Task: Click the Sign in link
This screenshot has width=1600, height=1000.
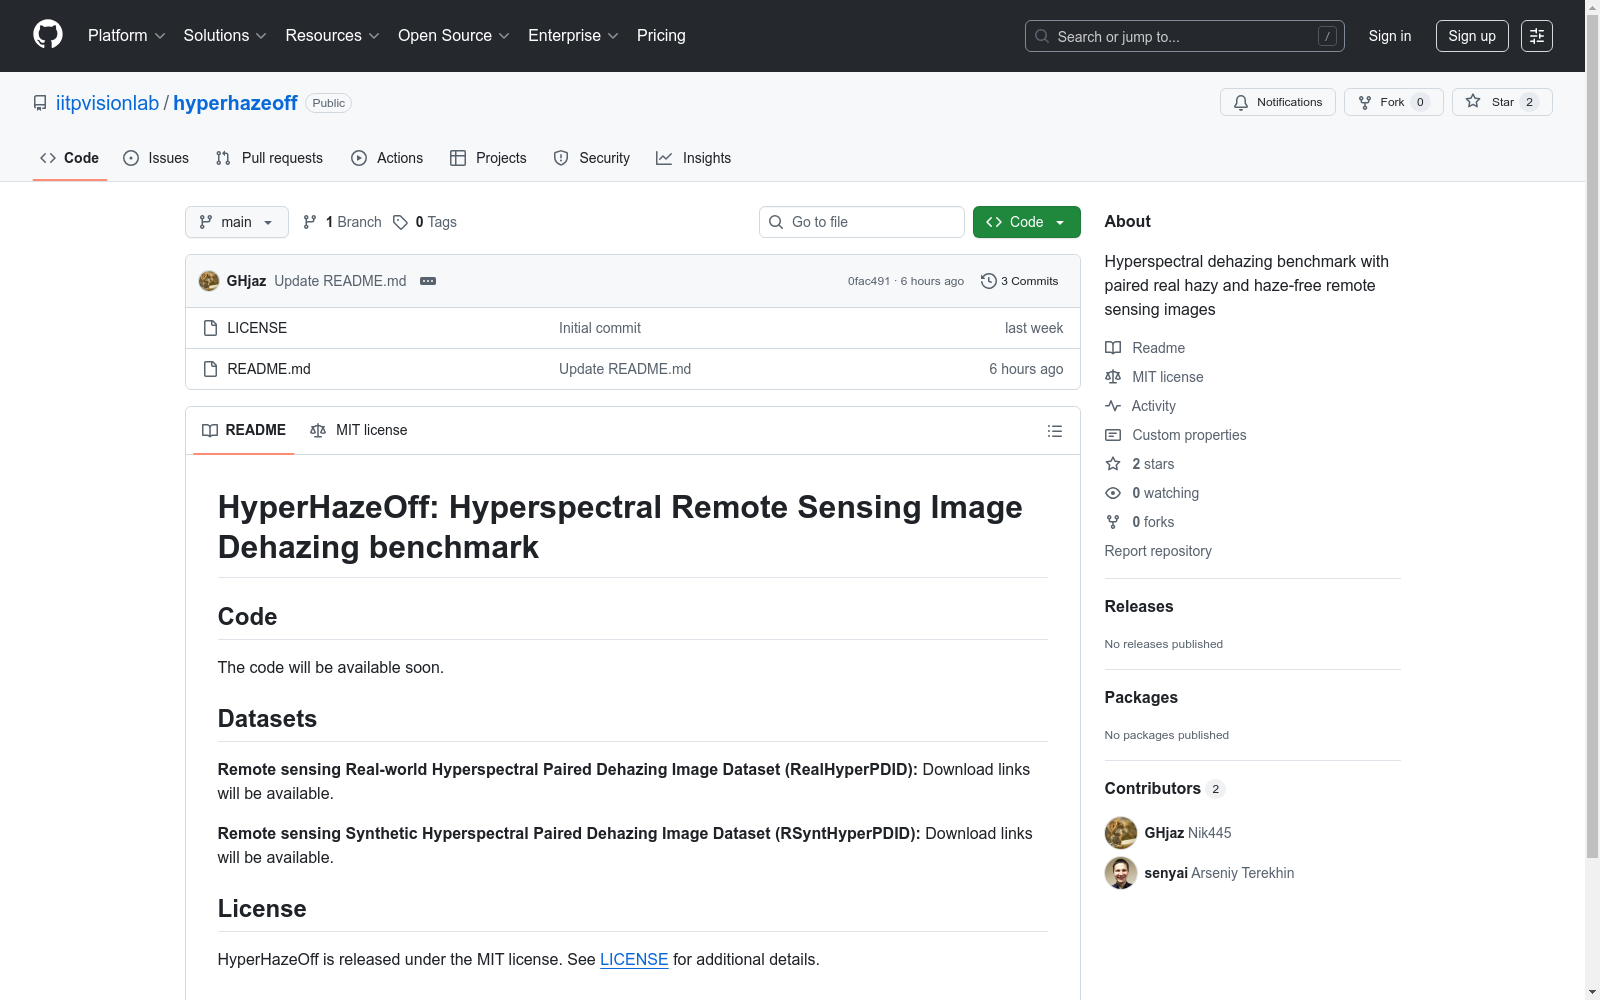Action: [x=1390, y=36]
